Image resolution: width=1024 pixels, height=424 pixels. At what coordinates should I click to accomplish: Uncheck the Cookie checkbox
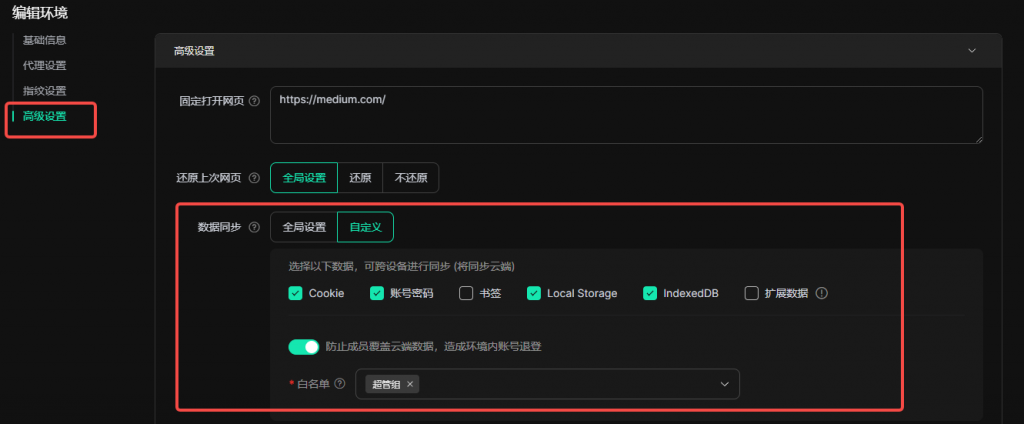tap(295, 293)
